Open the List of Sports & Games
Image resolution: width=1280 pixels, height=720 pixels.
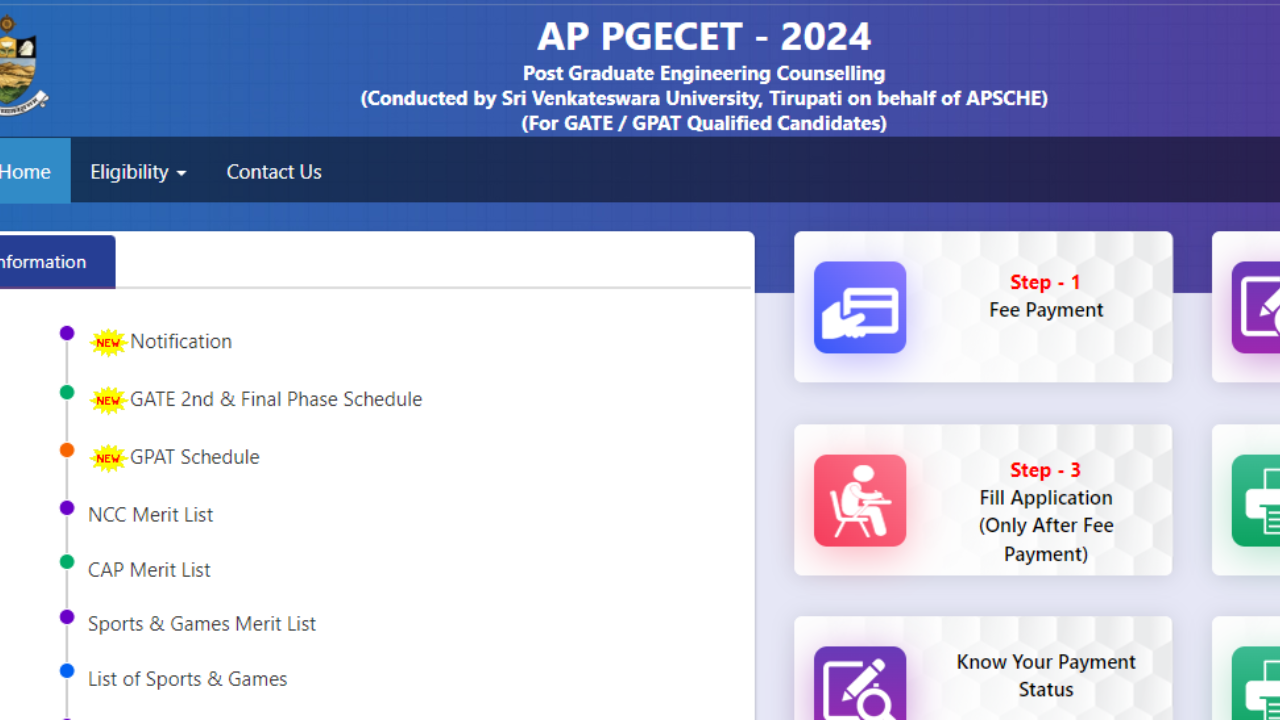pos(188,679)
